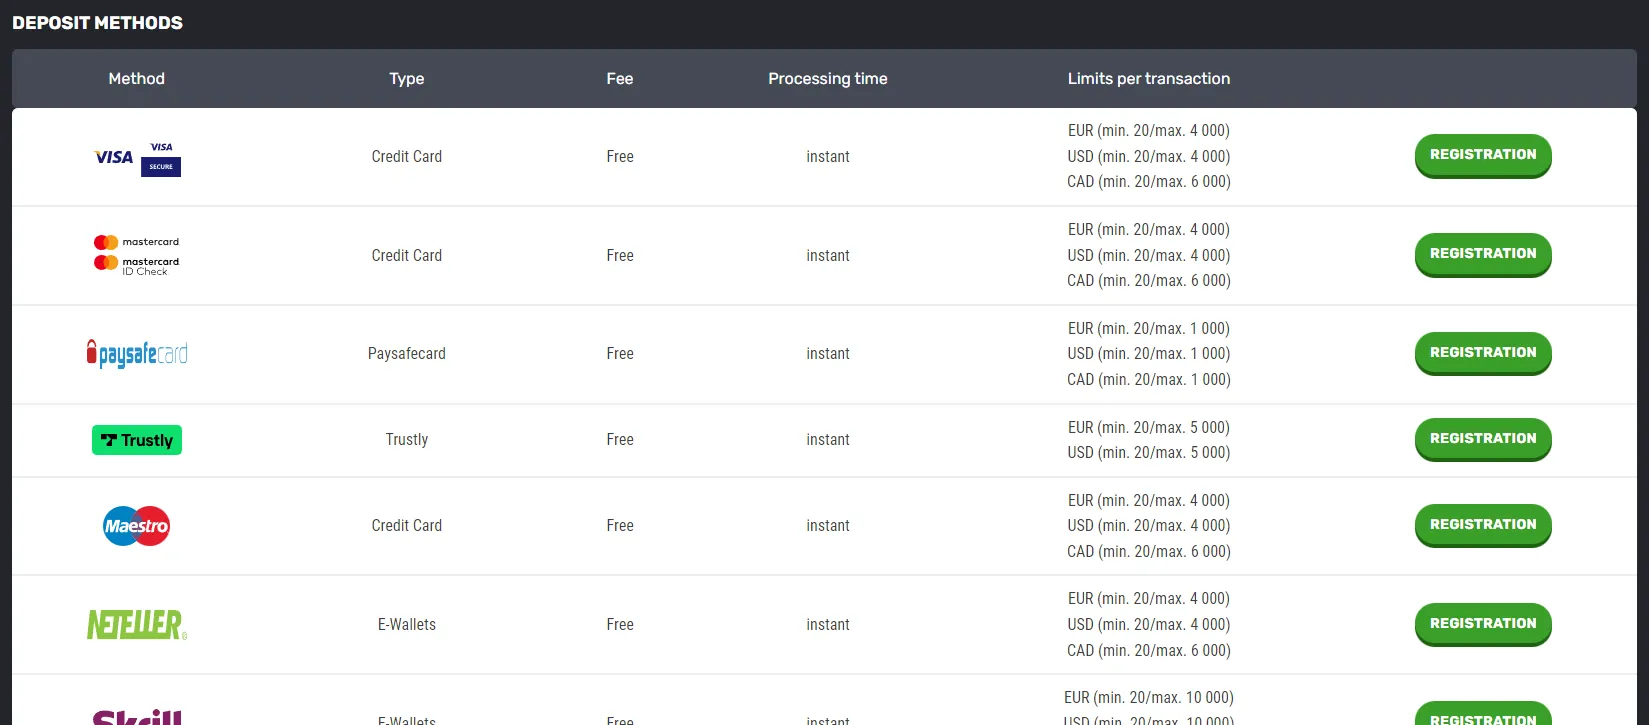
Task: Click Free in the Trustly row
Action: [620, 440]
